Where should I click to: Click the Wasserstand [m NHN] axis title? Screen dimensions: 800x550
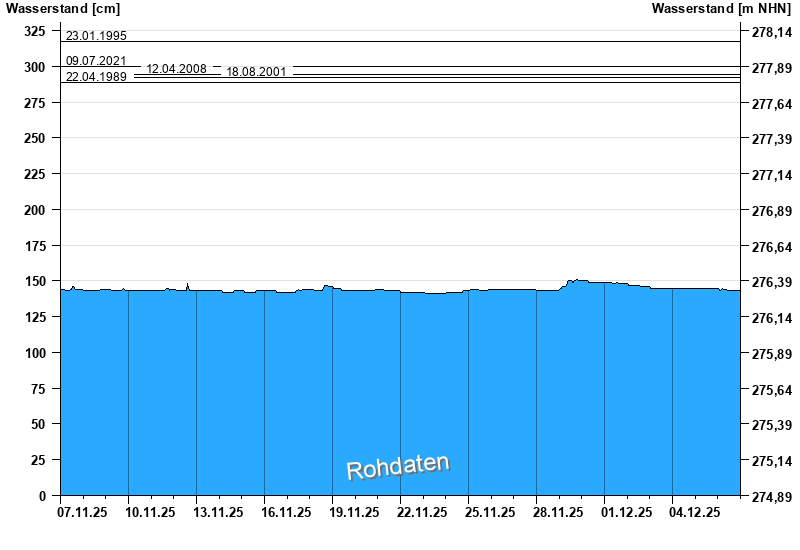[x=721, y=8]
